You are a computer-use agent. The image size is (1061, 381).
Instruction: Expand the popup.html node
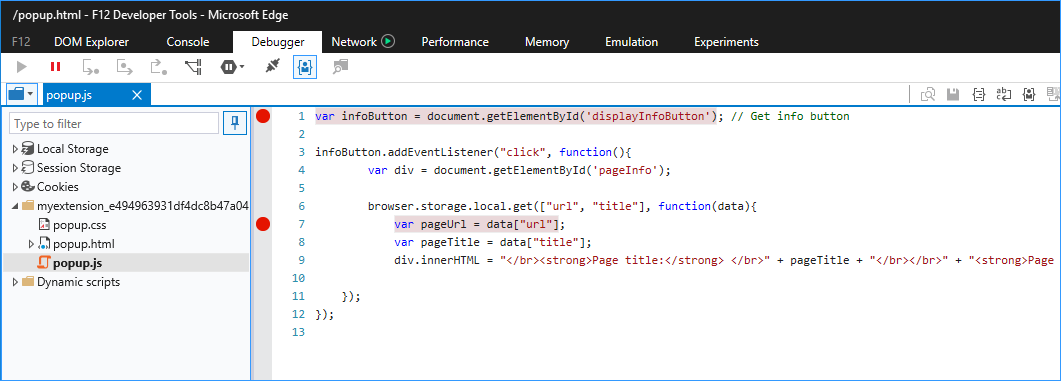coord(31,244)
